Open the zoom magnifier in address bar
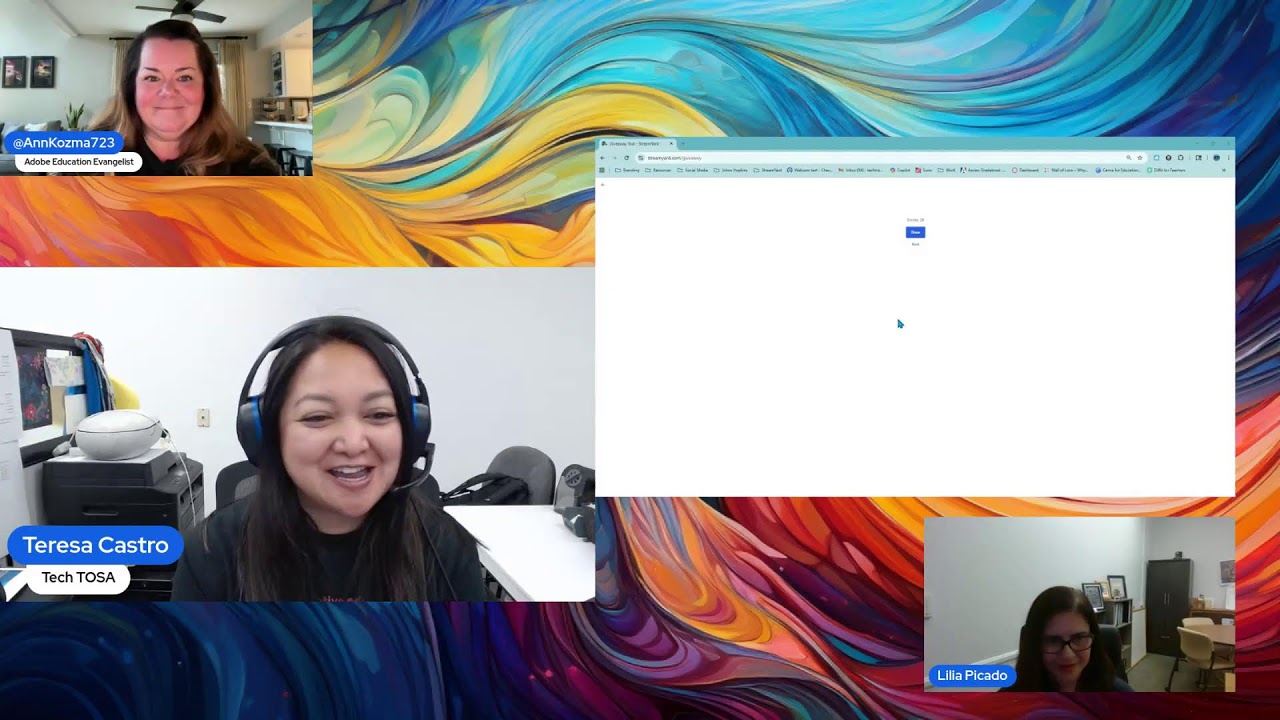 point(1129,158)
